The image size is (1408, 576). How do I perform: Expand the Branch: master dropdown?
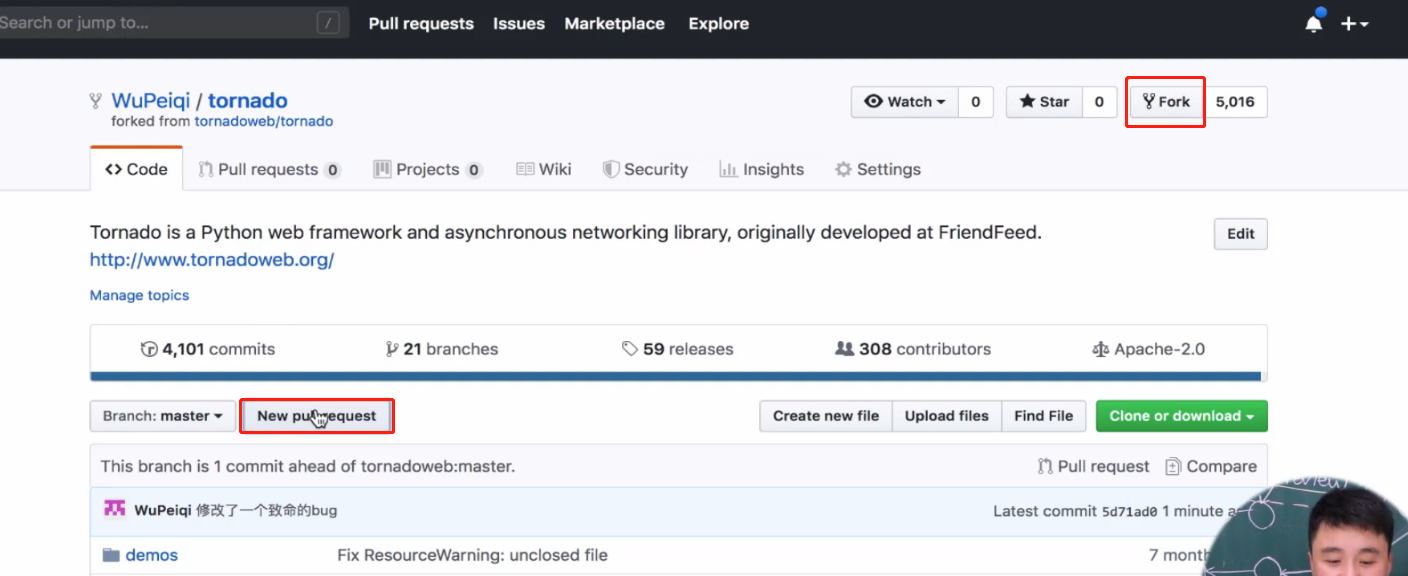click(162, 416)
